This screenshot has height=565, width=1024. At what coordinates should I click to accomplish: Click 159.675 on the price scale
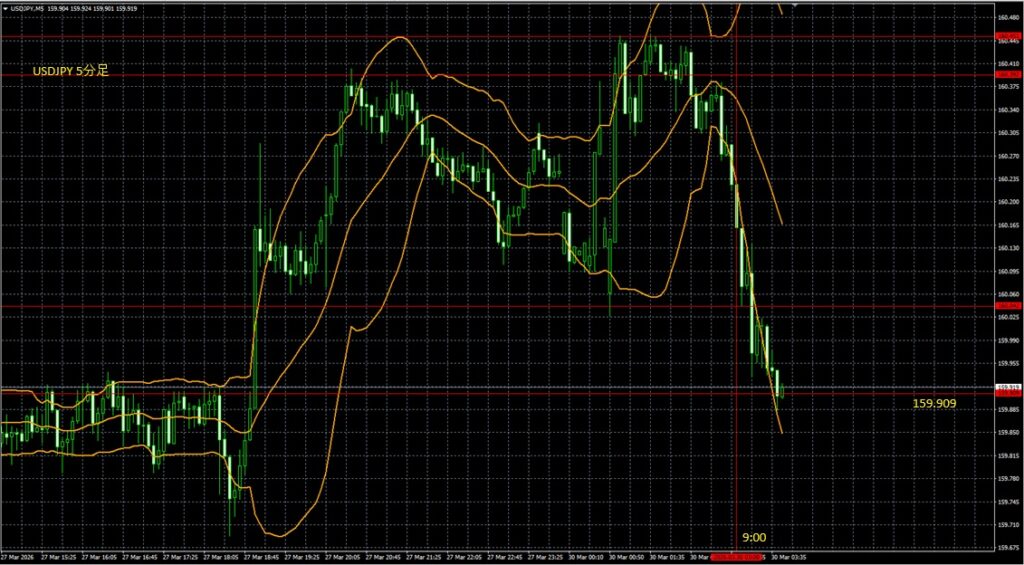(1006, 547)
